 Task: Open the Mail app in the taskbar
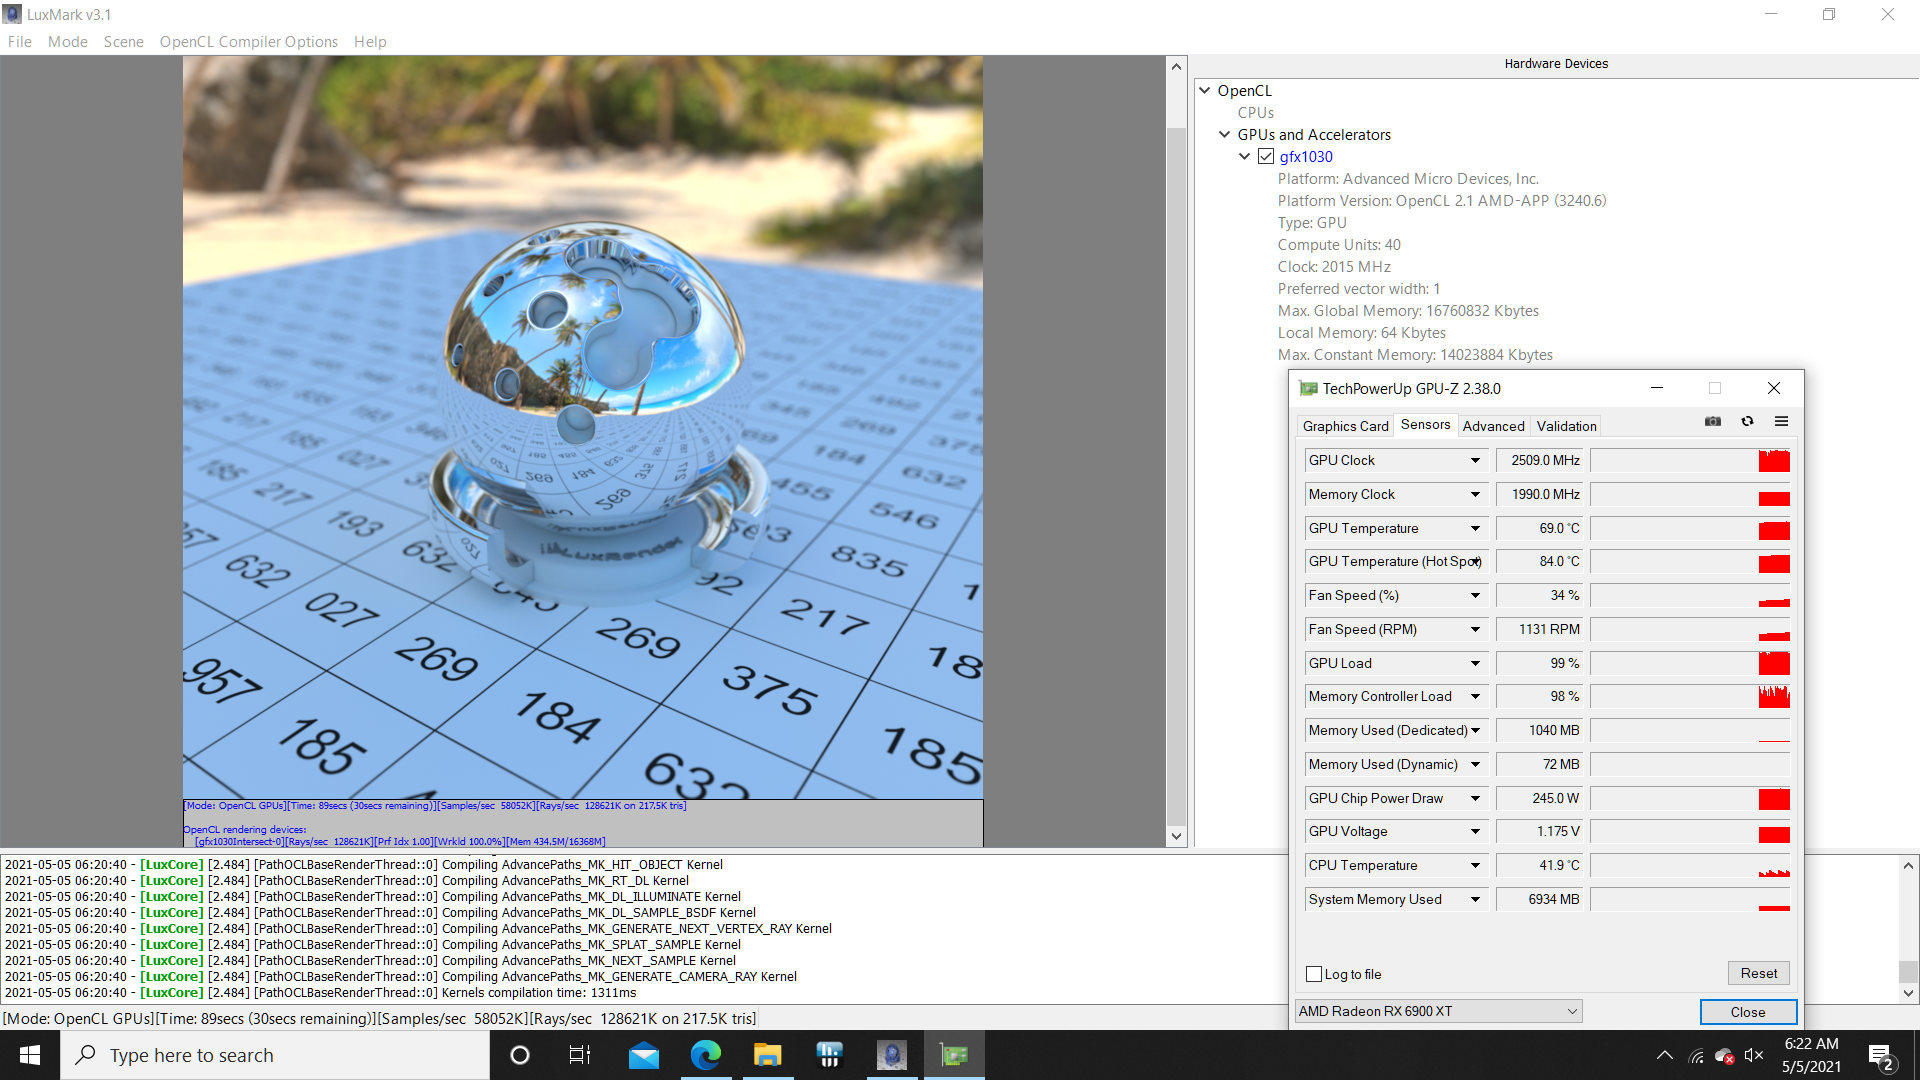tap(644, 1055)
